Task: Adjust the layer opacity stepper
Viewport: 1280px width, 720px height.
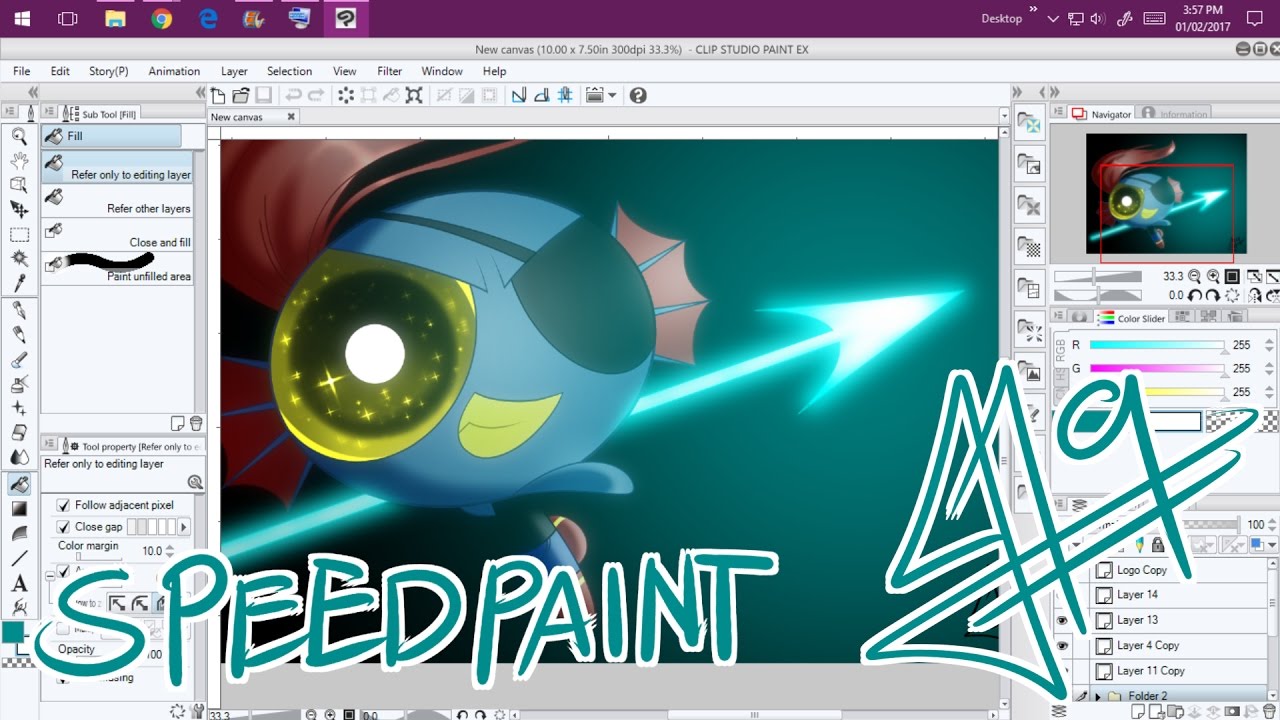Action: tap(1272, 524)
